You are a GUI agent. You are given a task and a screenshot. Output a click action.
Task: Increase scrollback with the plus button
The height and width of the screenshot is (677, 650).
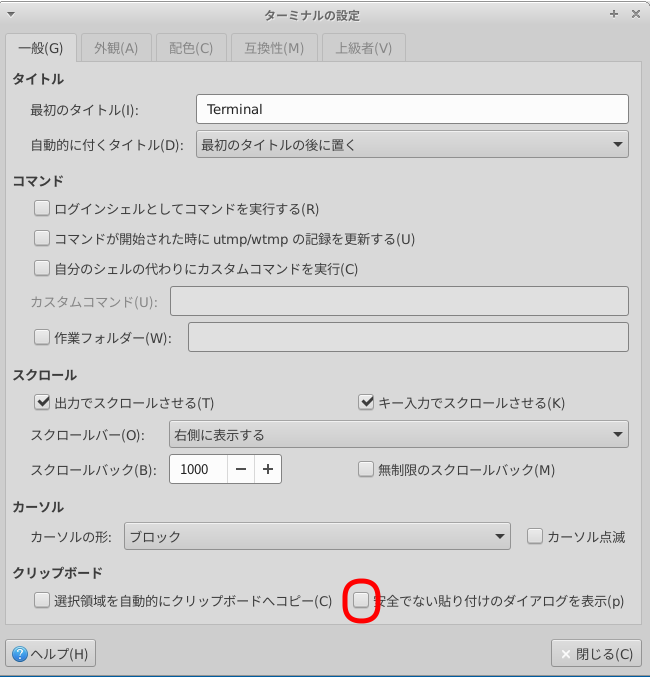[x=268, y=469]
